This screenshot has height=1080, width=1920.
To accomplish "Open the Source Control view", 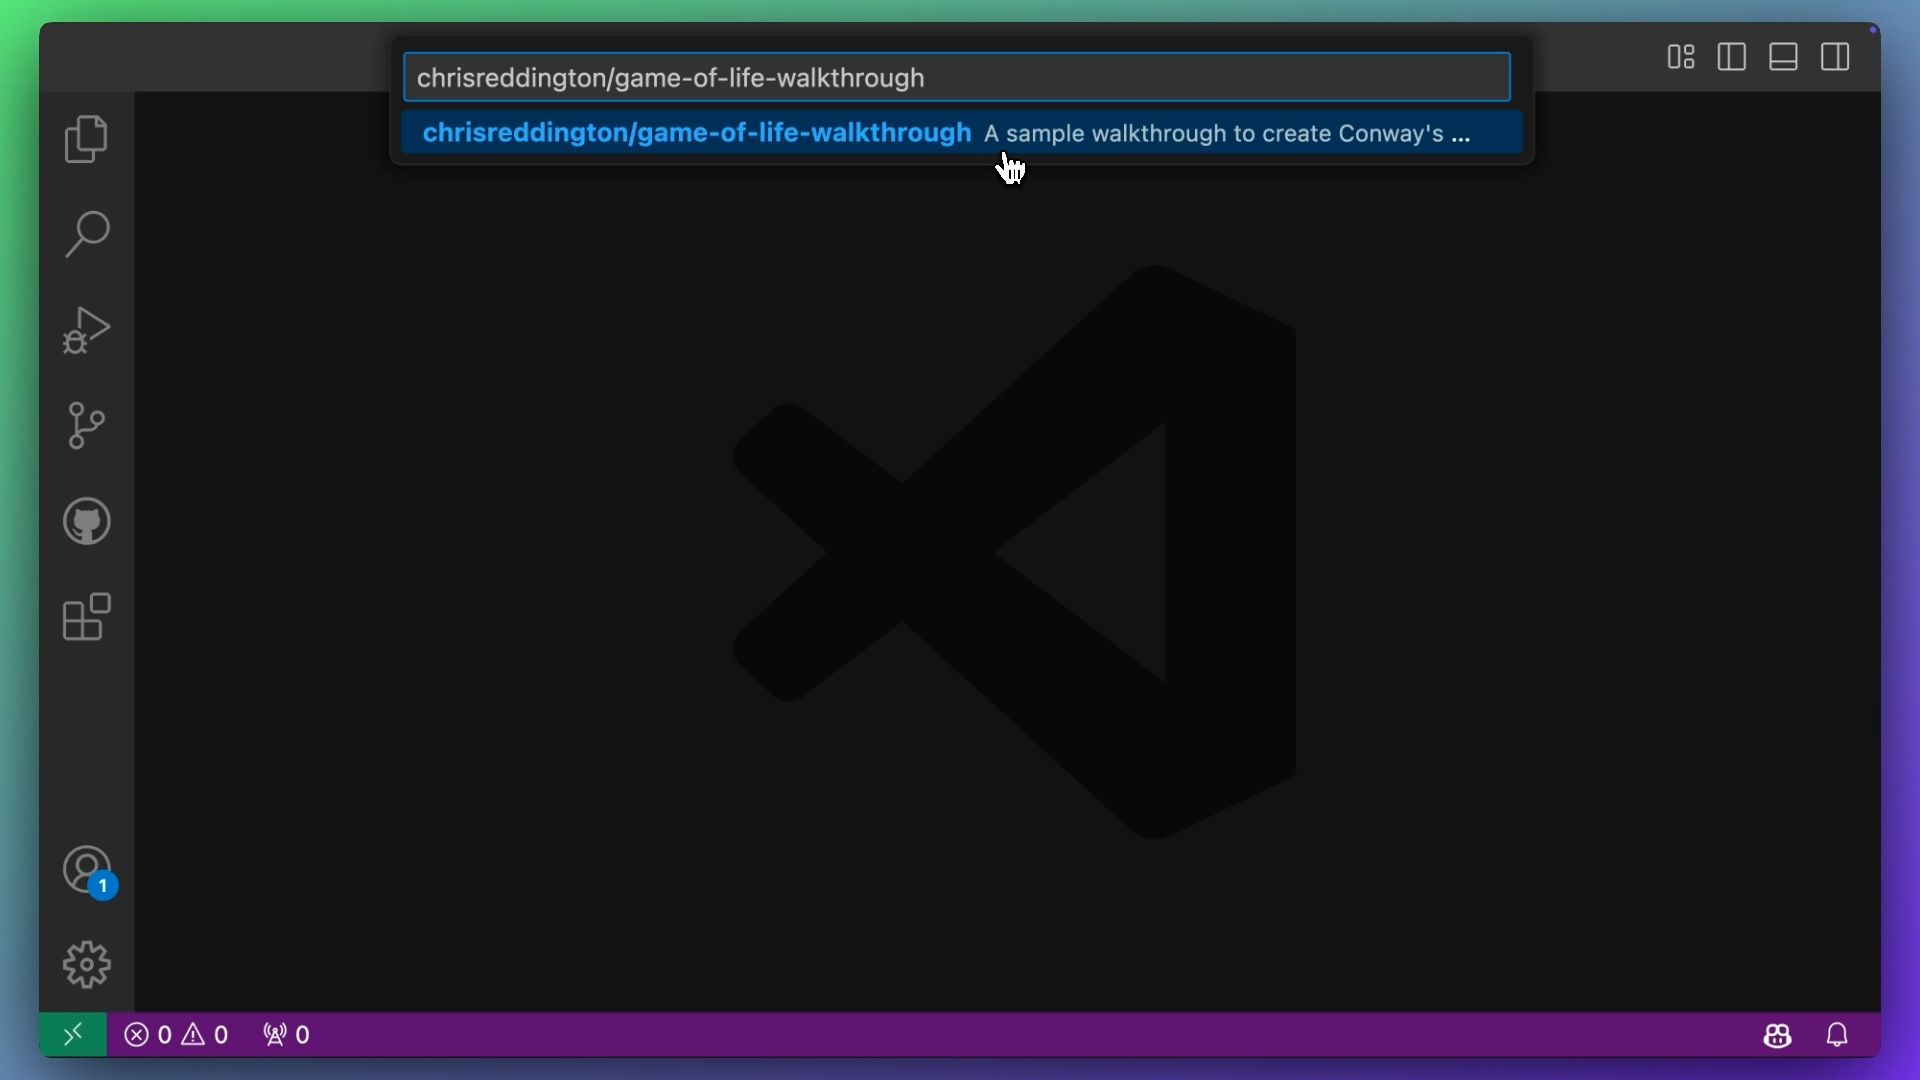I will (87, 425).
